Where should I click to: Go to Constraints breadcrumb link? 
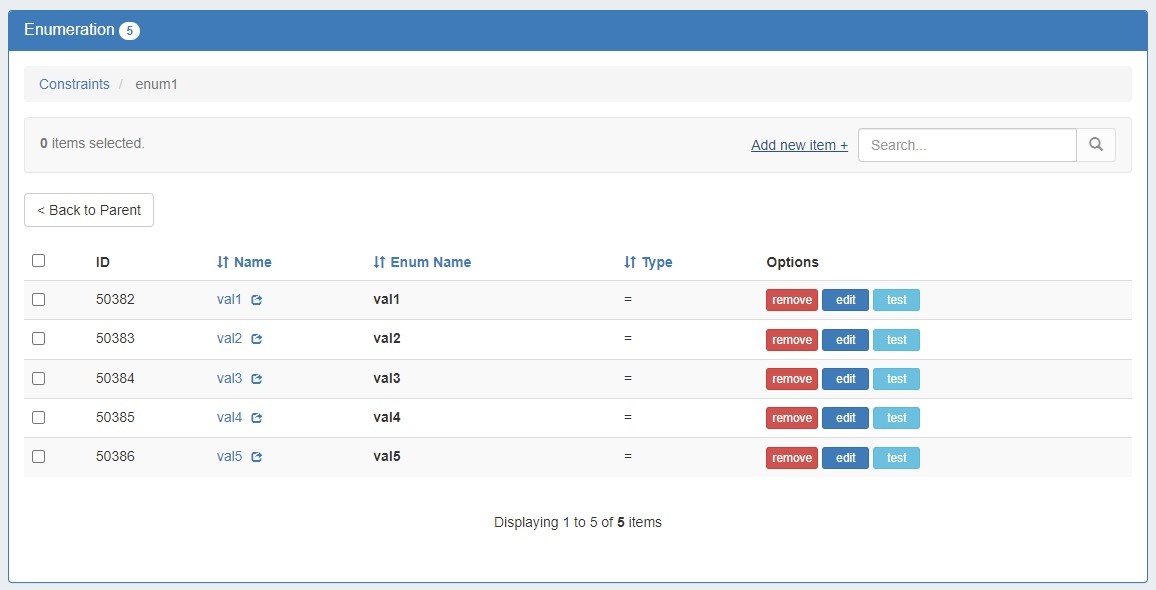(74, 84)
